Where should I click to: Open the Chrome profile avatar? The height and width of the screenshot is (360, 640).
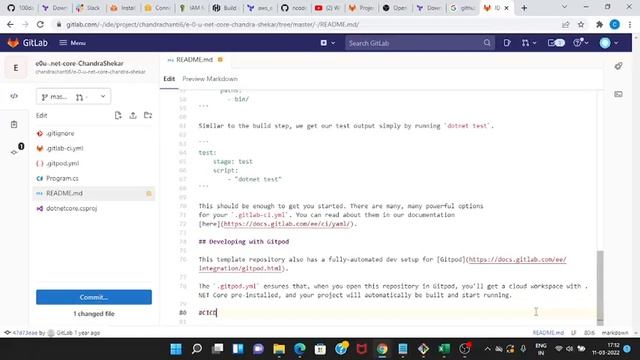(x=615, y=24)
